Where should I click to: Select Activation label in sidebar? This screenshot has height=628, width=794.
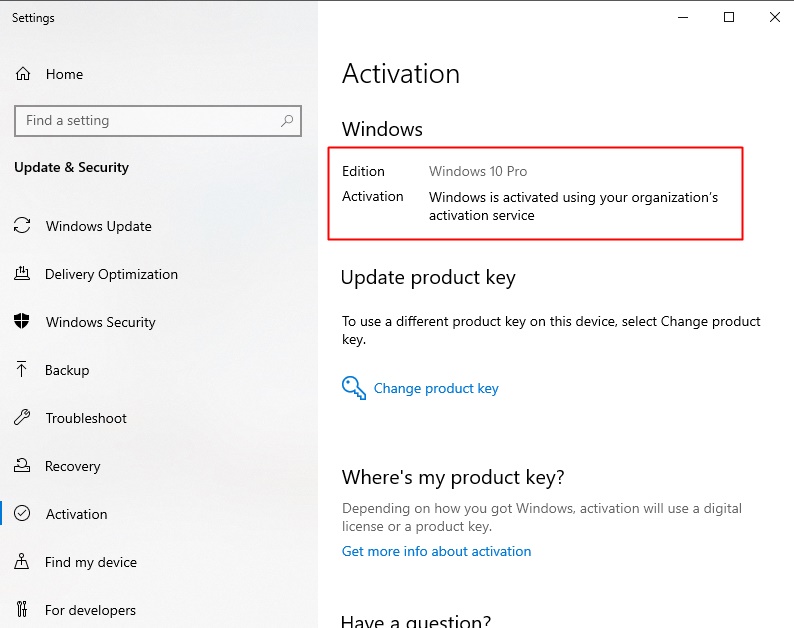point(76,514)
